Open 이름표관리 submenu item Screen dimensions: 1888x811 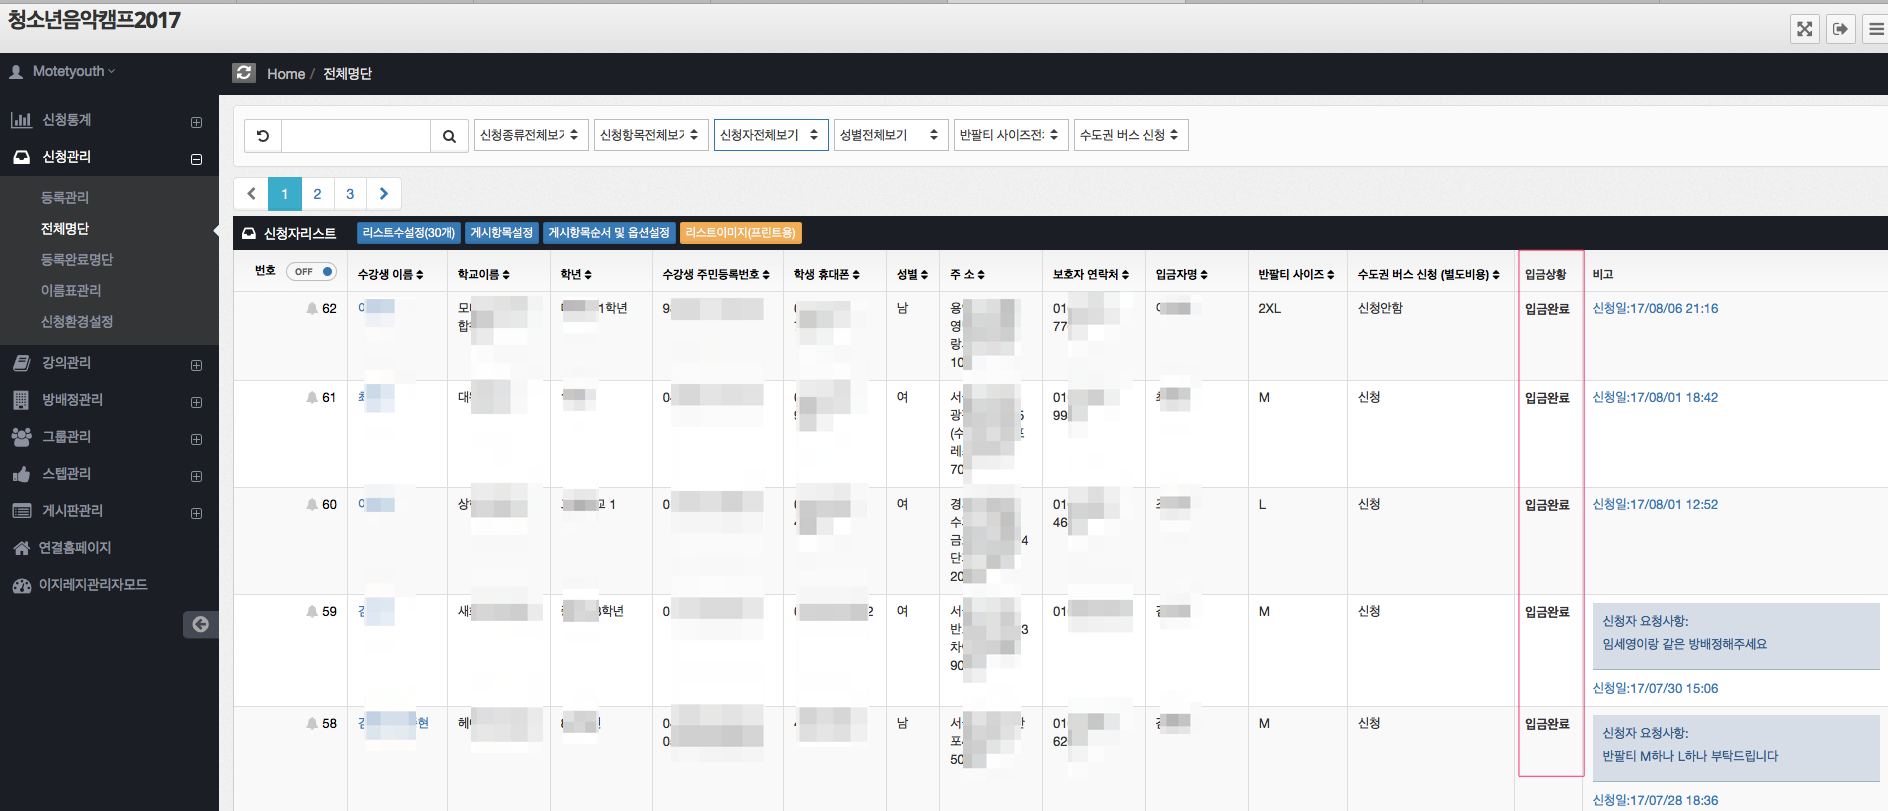71,290
